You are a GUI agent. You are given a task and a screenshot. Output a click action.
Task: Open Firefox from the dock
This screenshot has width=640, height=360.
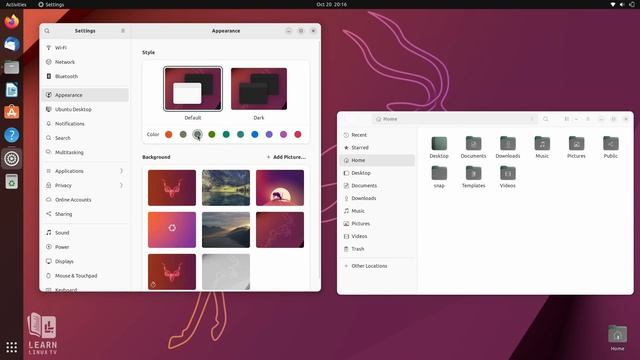click(11, 21)
